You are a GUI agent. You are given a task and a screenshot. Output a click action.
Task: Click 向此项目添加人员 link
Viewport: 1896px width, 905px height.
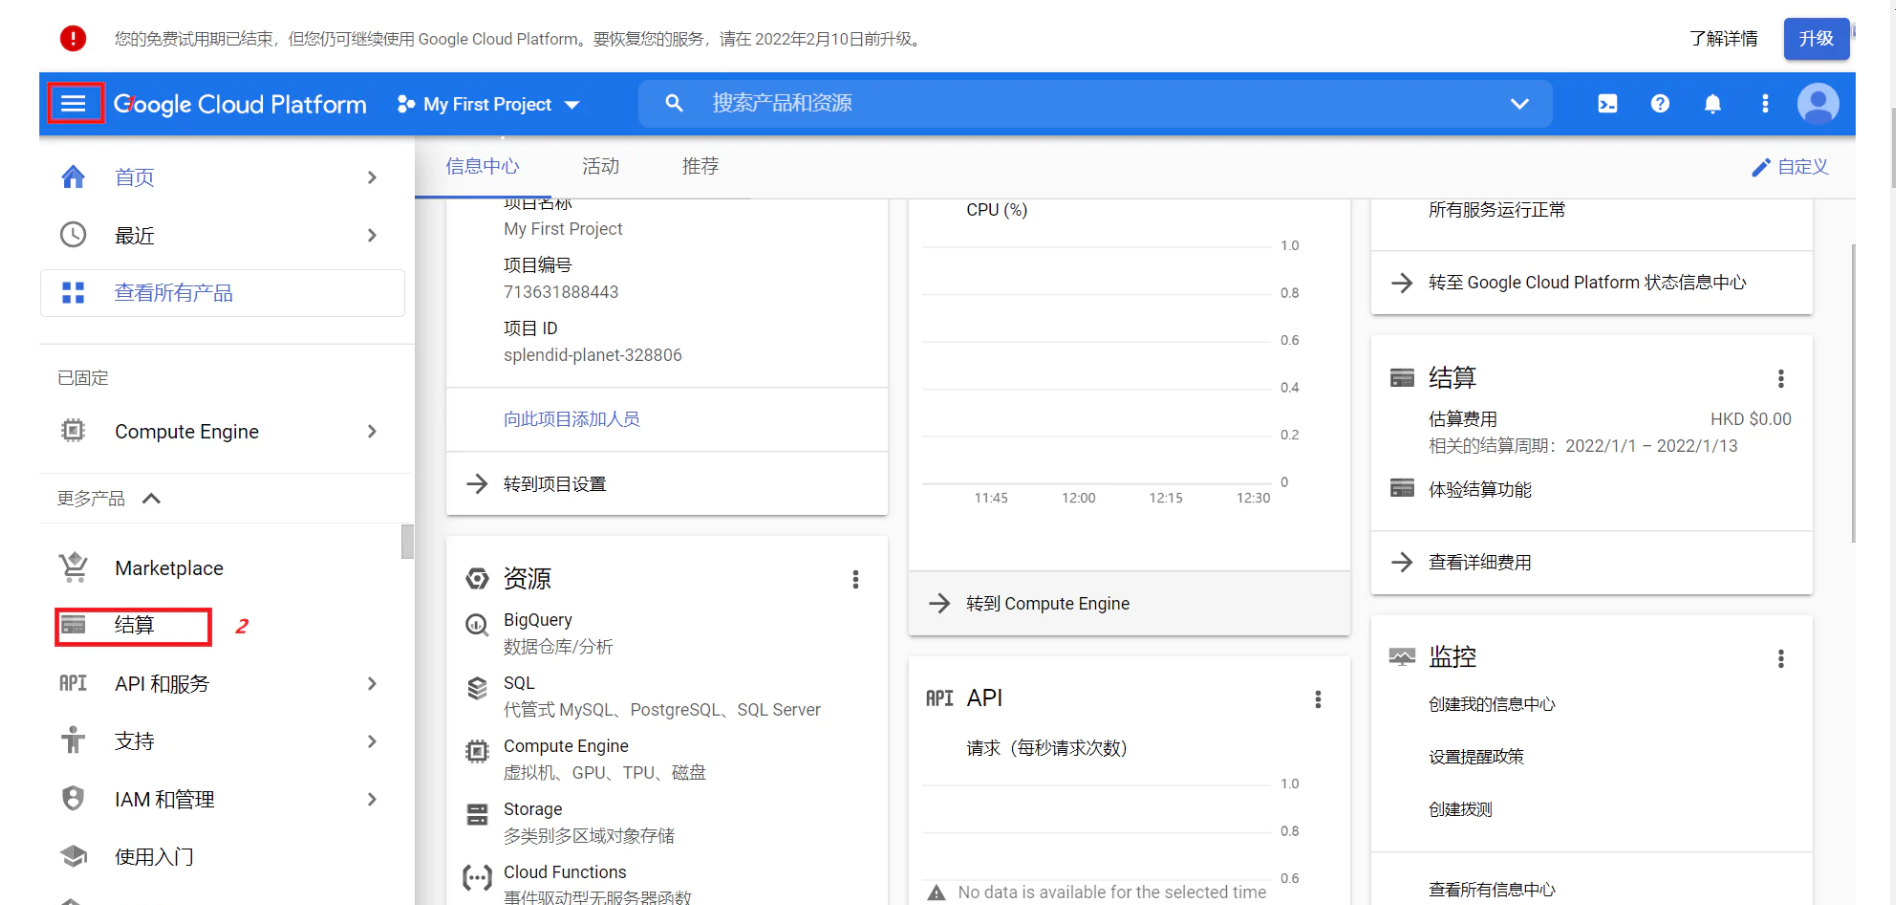point(571,419)
